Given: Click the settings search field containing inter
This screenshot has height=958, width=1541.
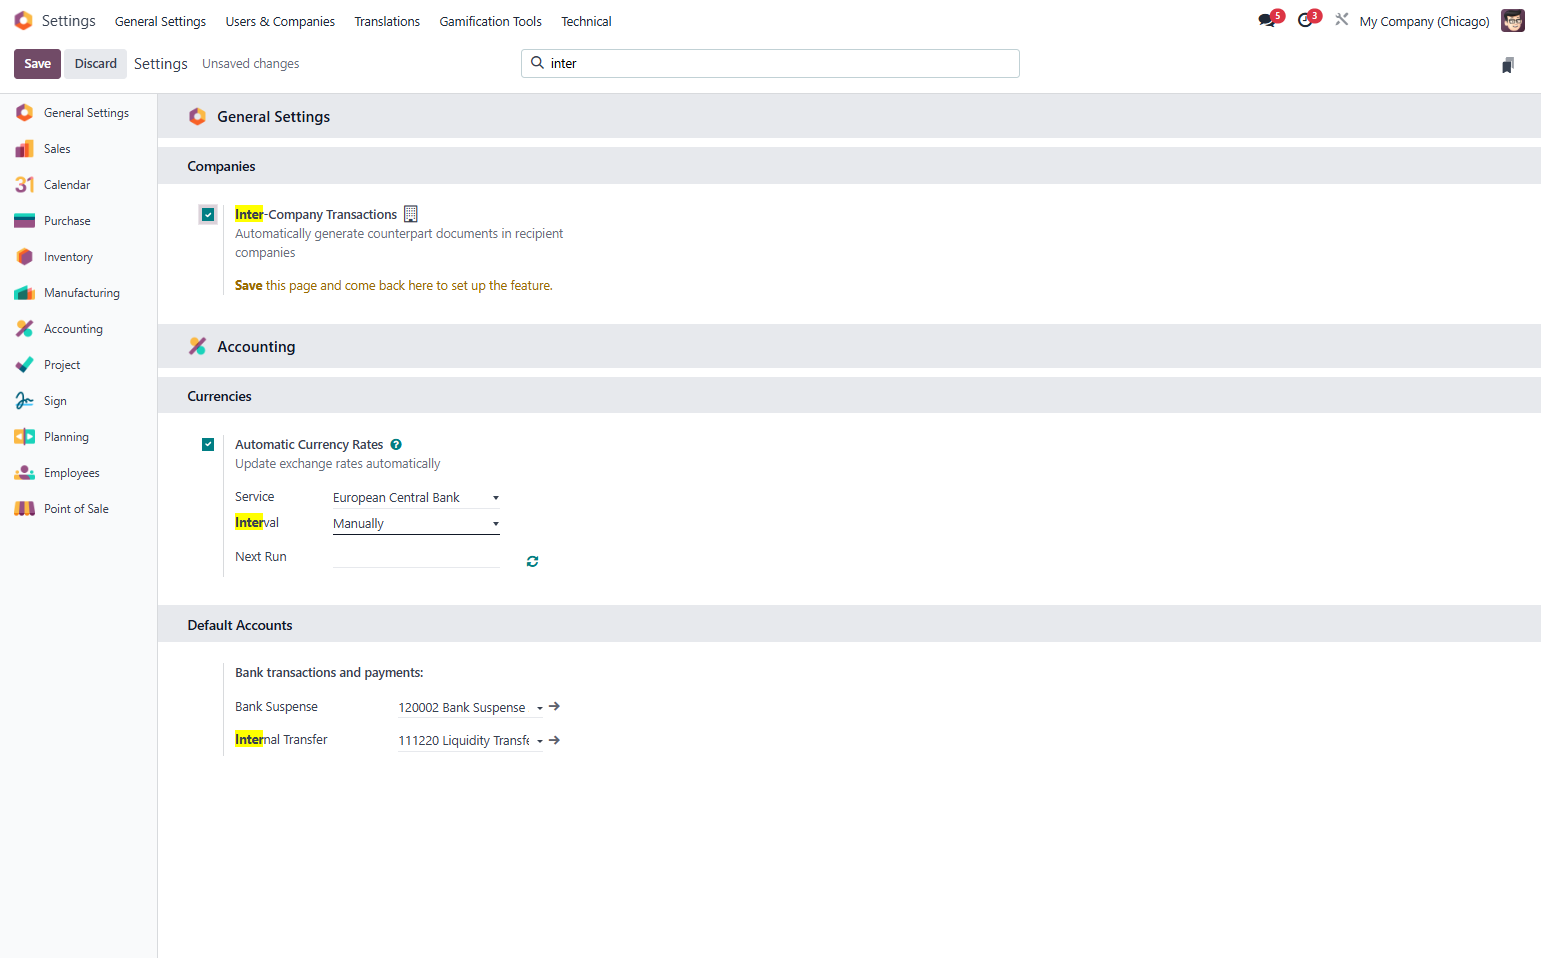Looking at the screenshot, I should (770, 64).
